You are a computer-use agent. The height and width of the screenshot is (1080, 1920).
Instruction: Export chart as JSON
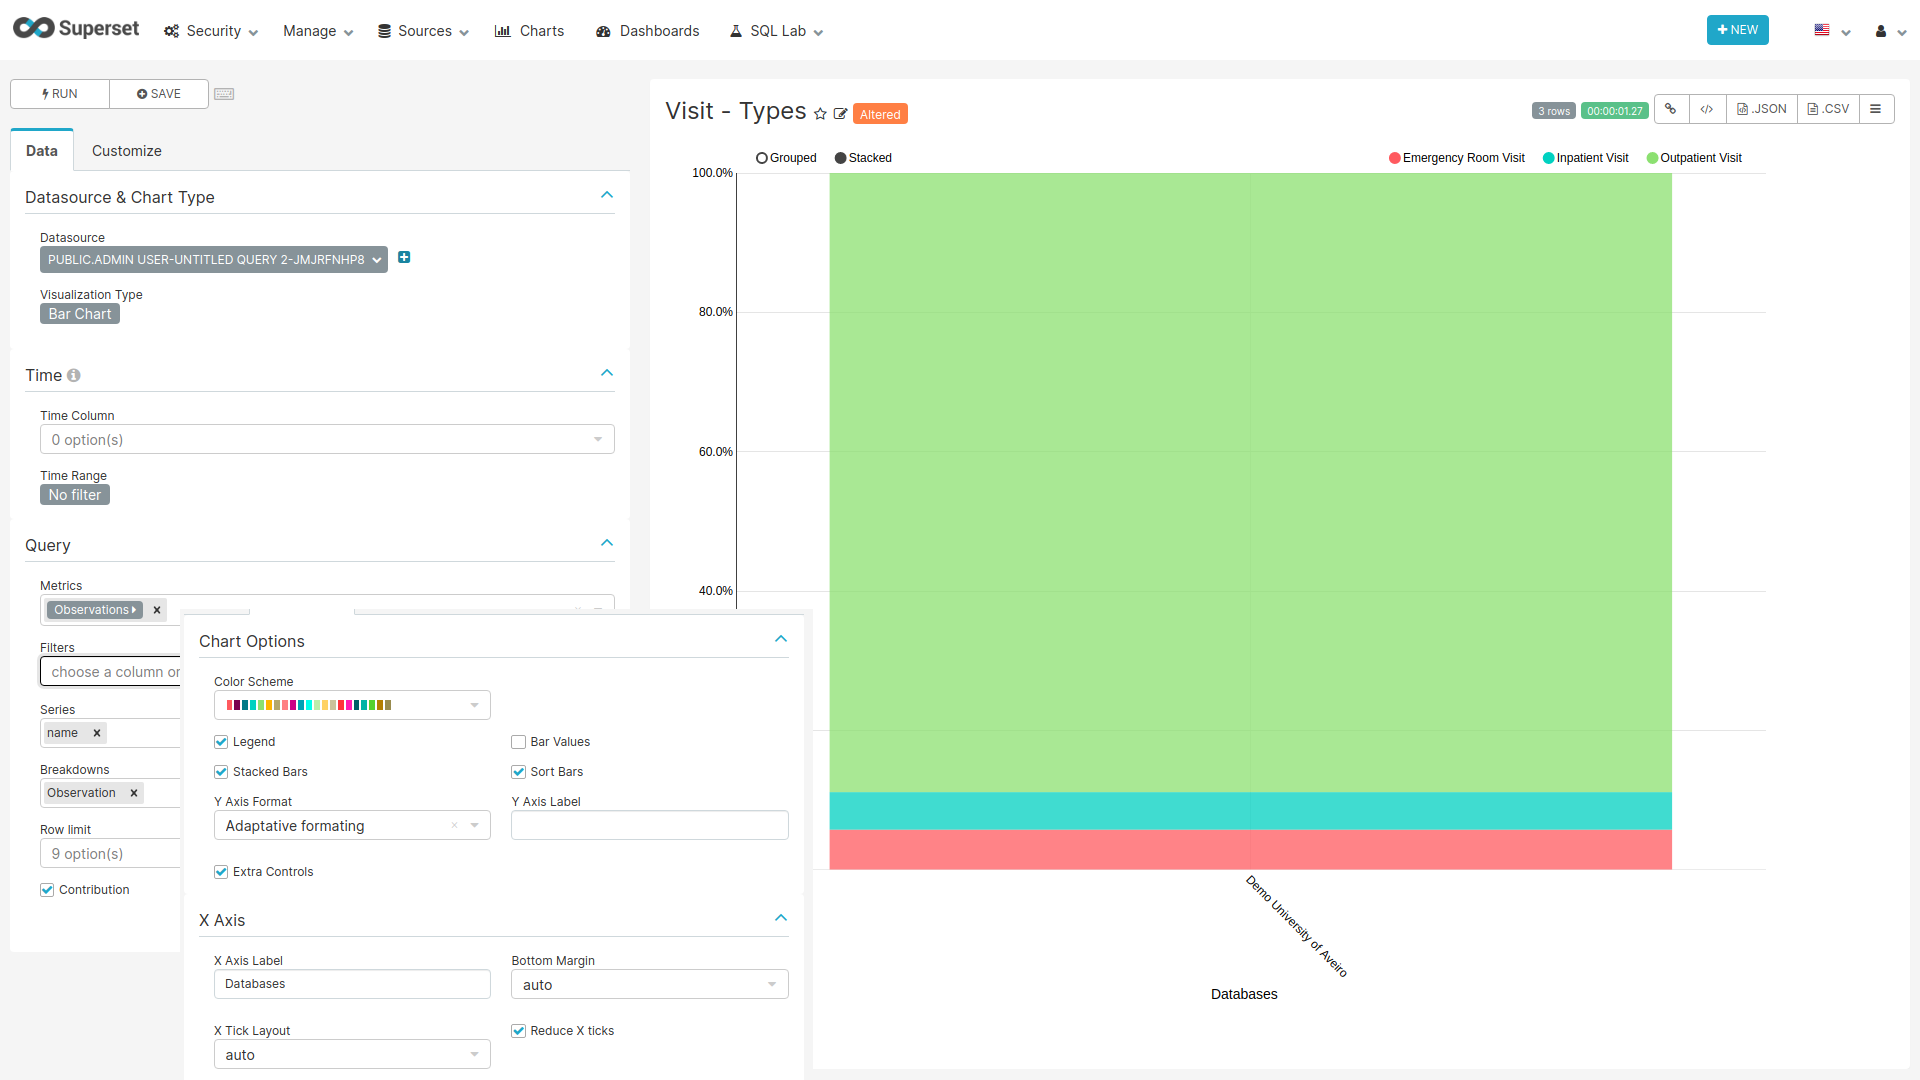[x=1762, y=109]
